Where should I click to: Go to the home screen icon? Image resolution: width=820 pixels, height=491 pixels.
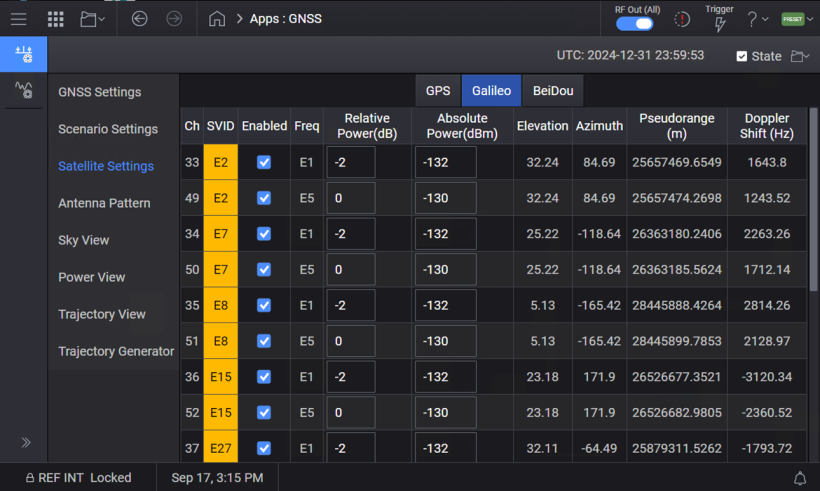217,19
